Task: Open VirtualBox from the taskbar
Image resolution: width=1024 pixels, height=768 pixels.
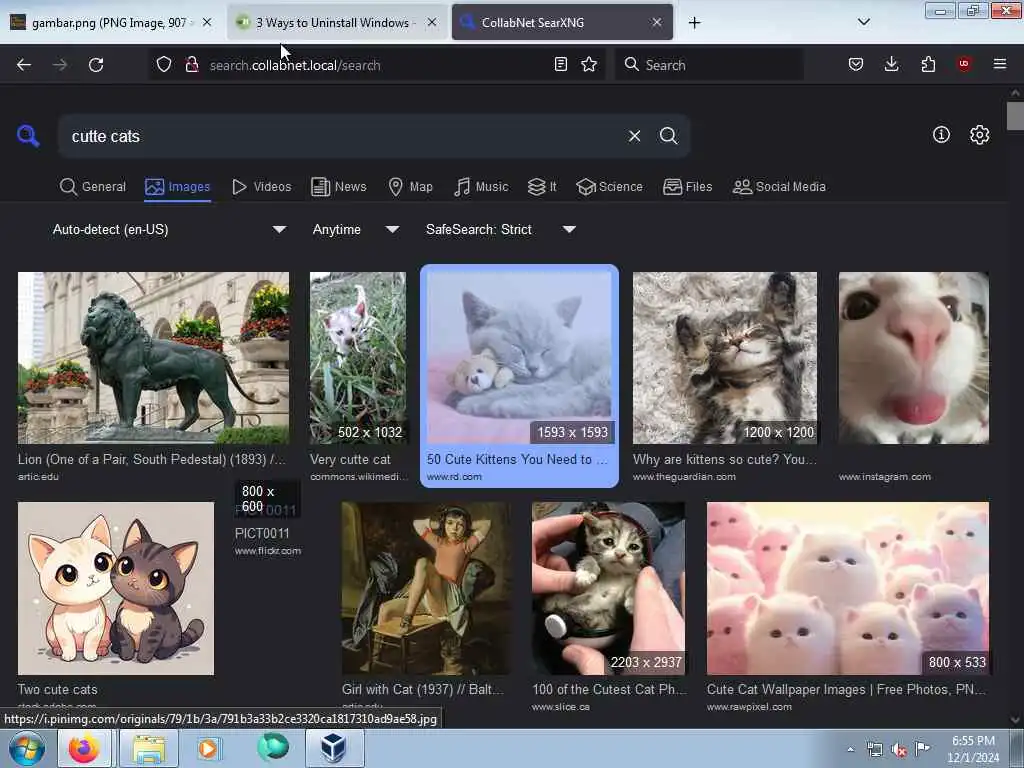Action: [x=334, y=748]
